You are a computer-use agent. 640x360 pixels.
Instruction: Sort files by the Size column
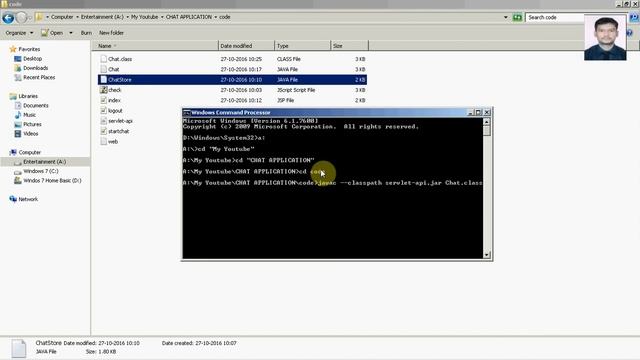click(x=349, y=46)
